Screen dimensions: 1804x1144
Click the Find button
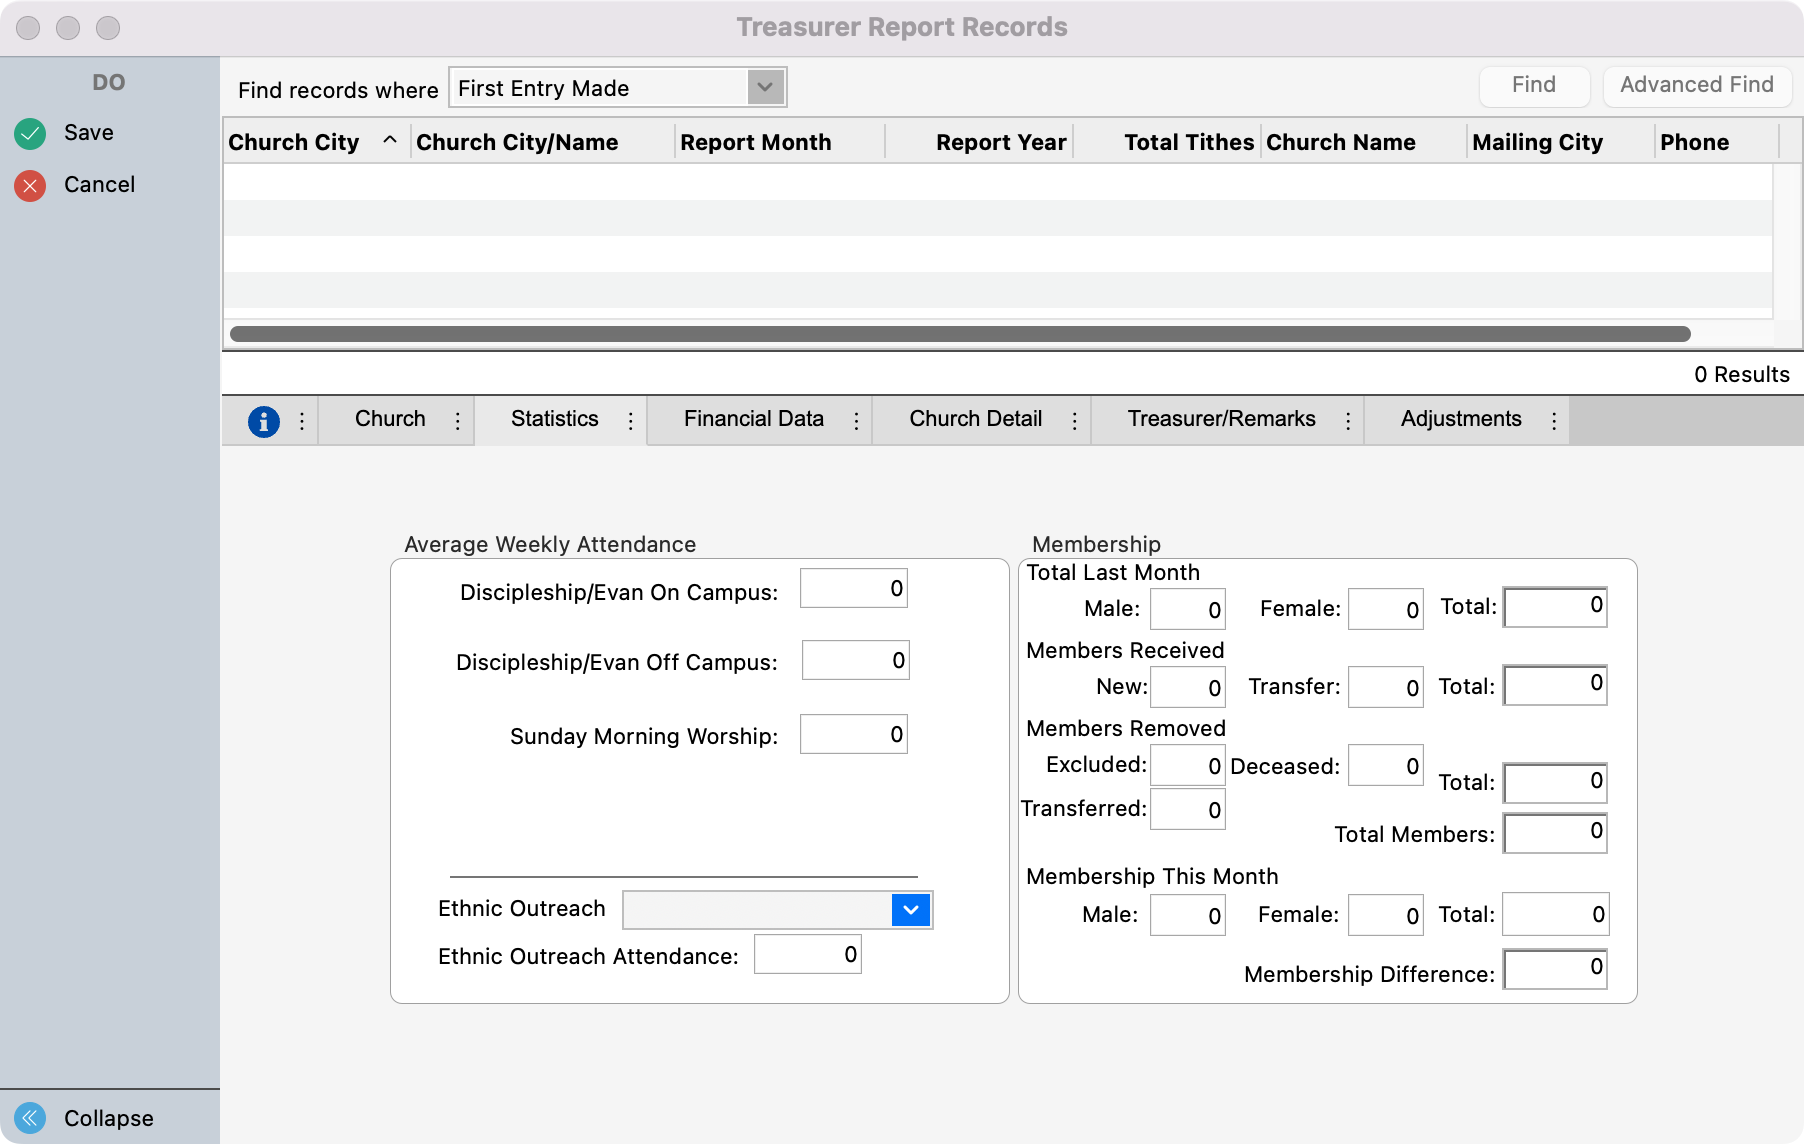(1534, 85)
